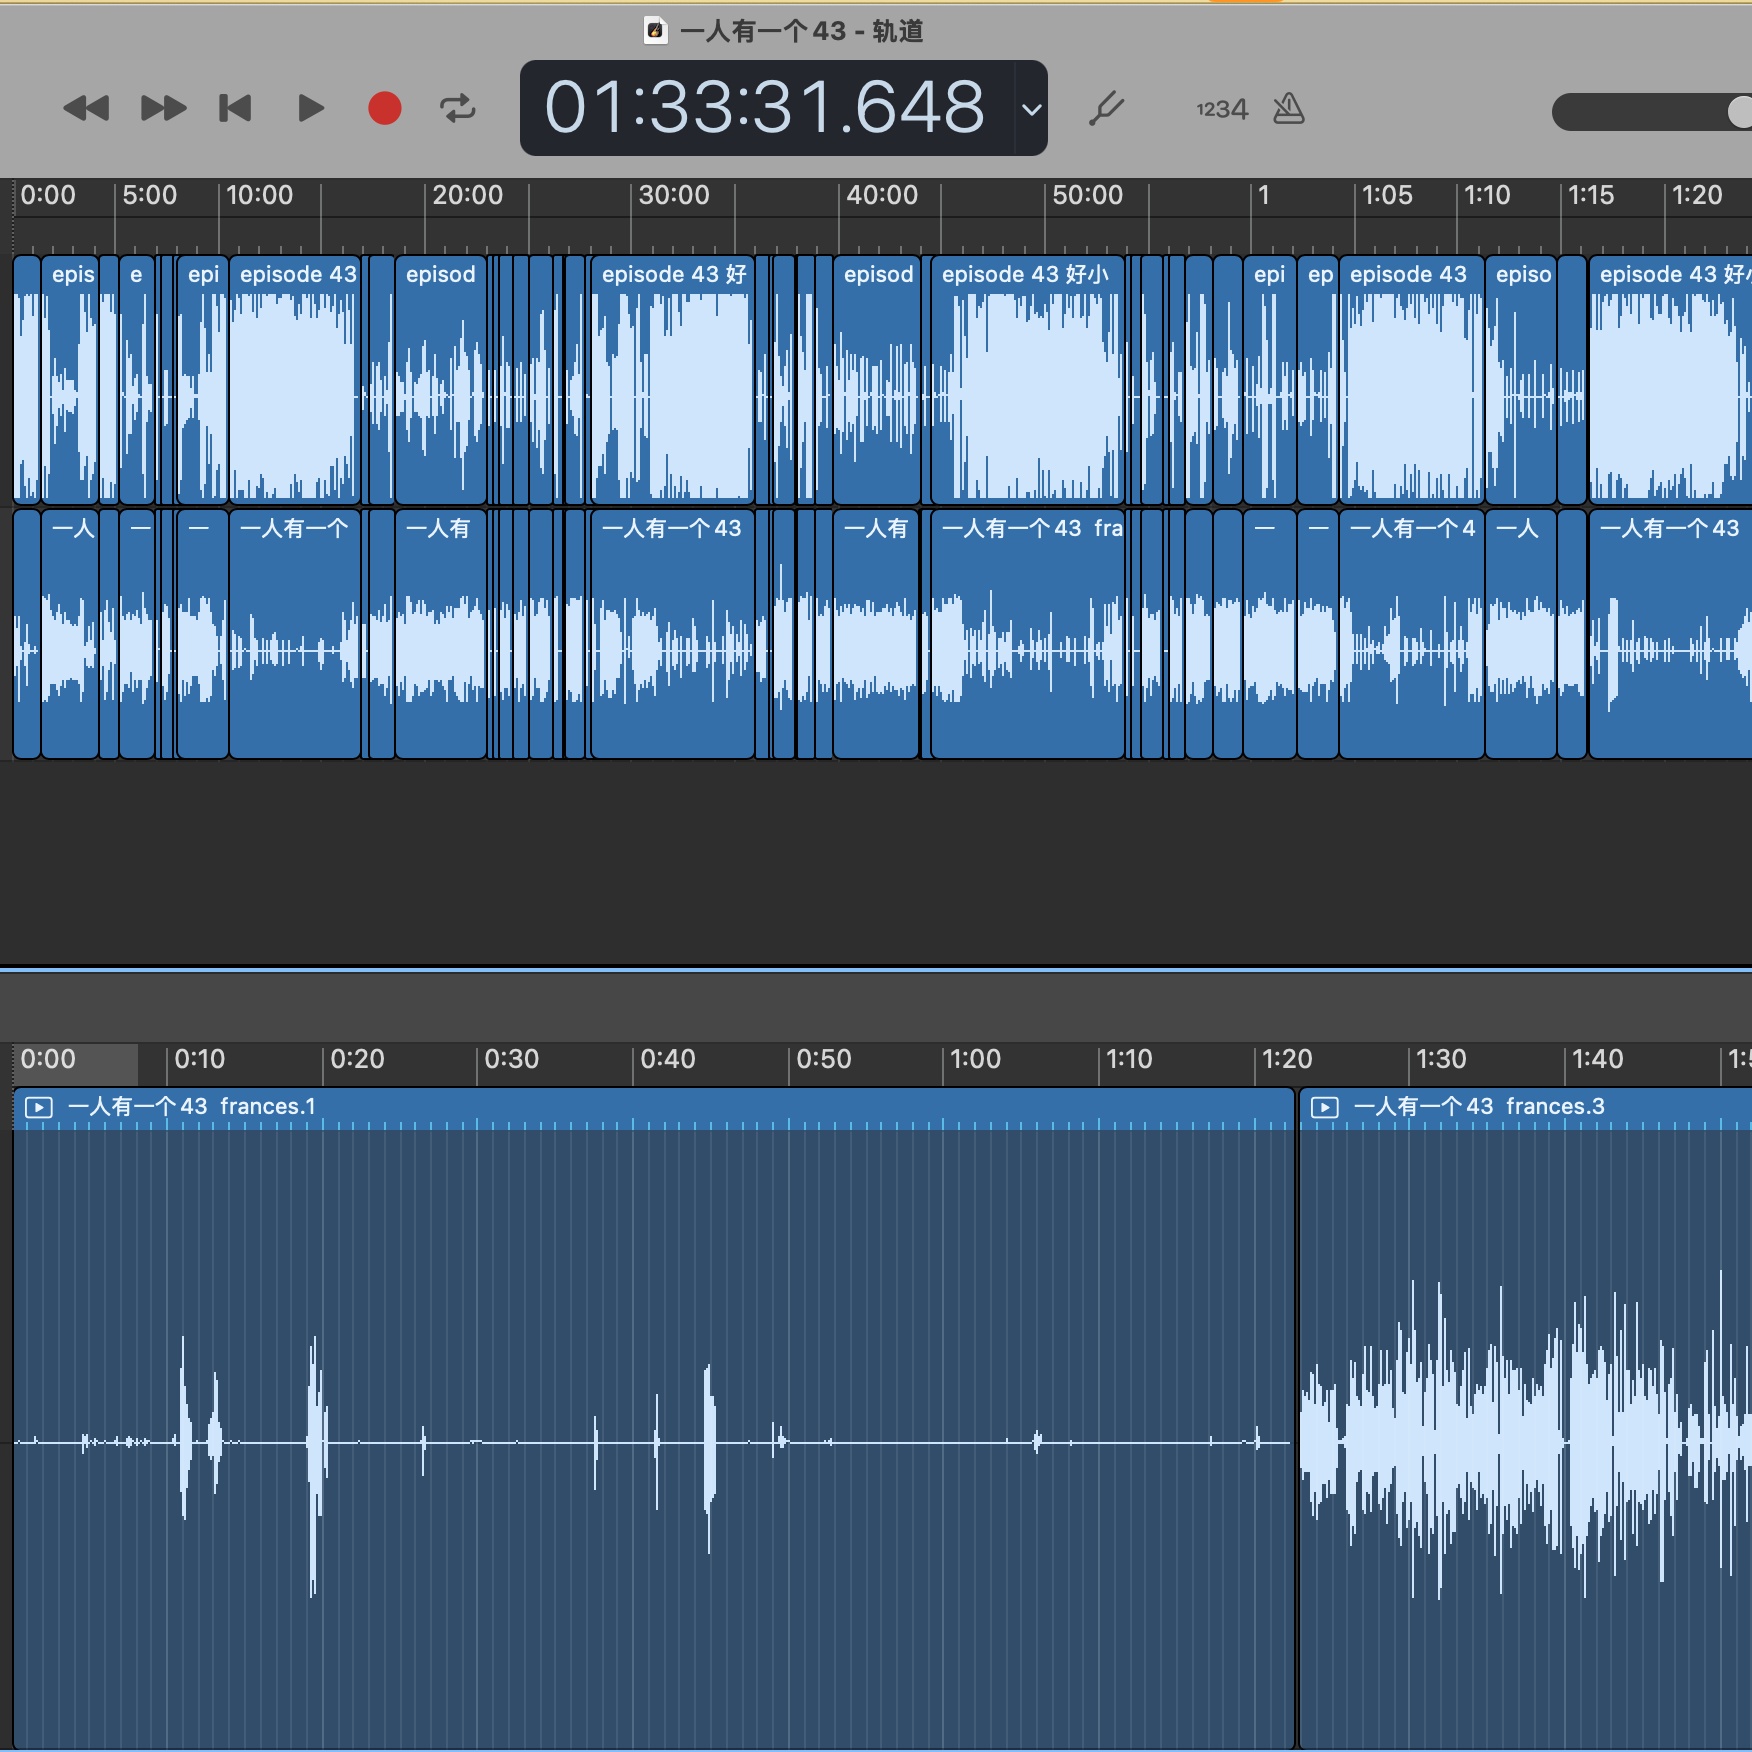Toggle the metronome click
1752x1752 pixels.
1289,109
